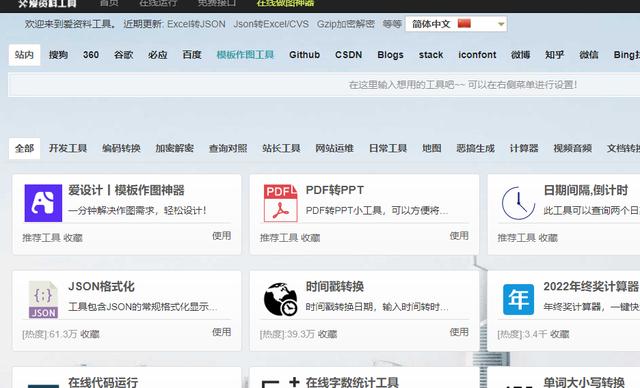Click 收藏 on the 2022年终奖计算器 card
This screenshot has height=388, width=640.
[x=560, y=335]
